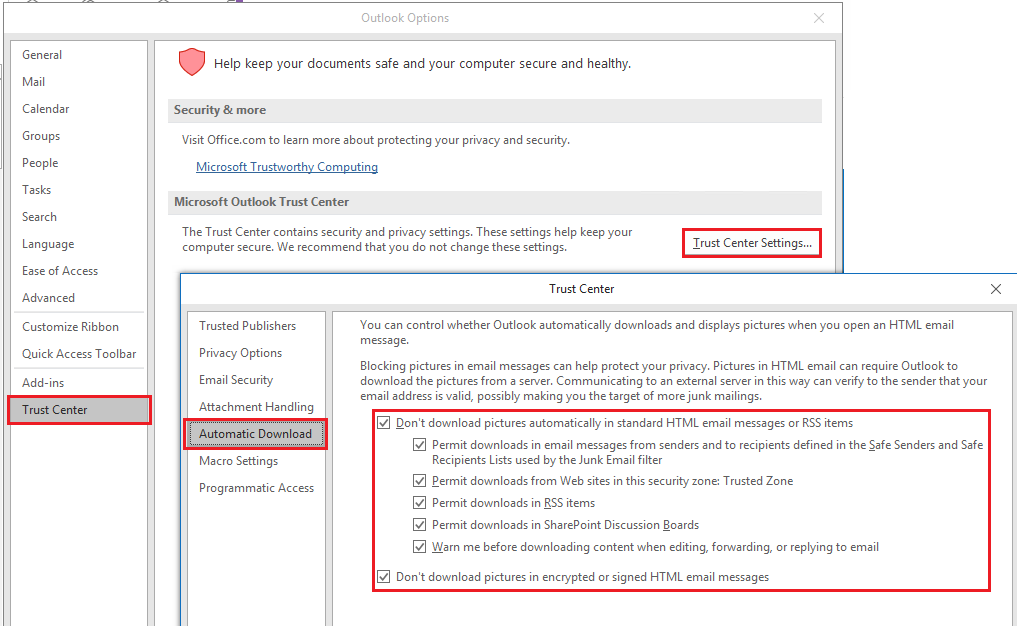
Task: Select Quick Access Toolbar category
Action: (x=79, y=354)
